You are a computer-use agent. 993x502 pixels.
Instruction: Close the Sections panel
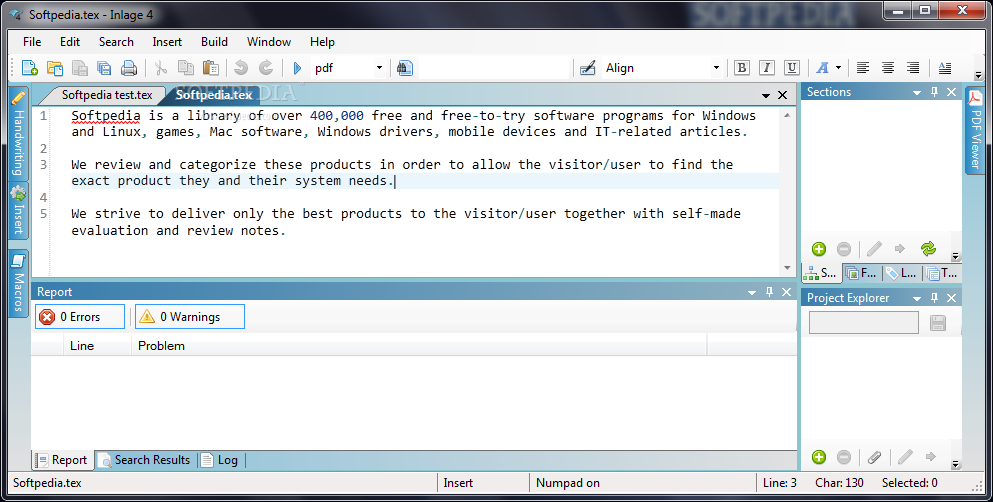pos(951,92)
